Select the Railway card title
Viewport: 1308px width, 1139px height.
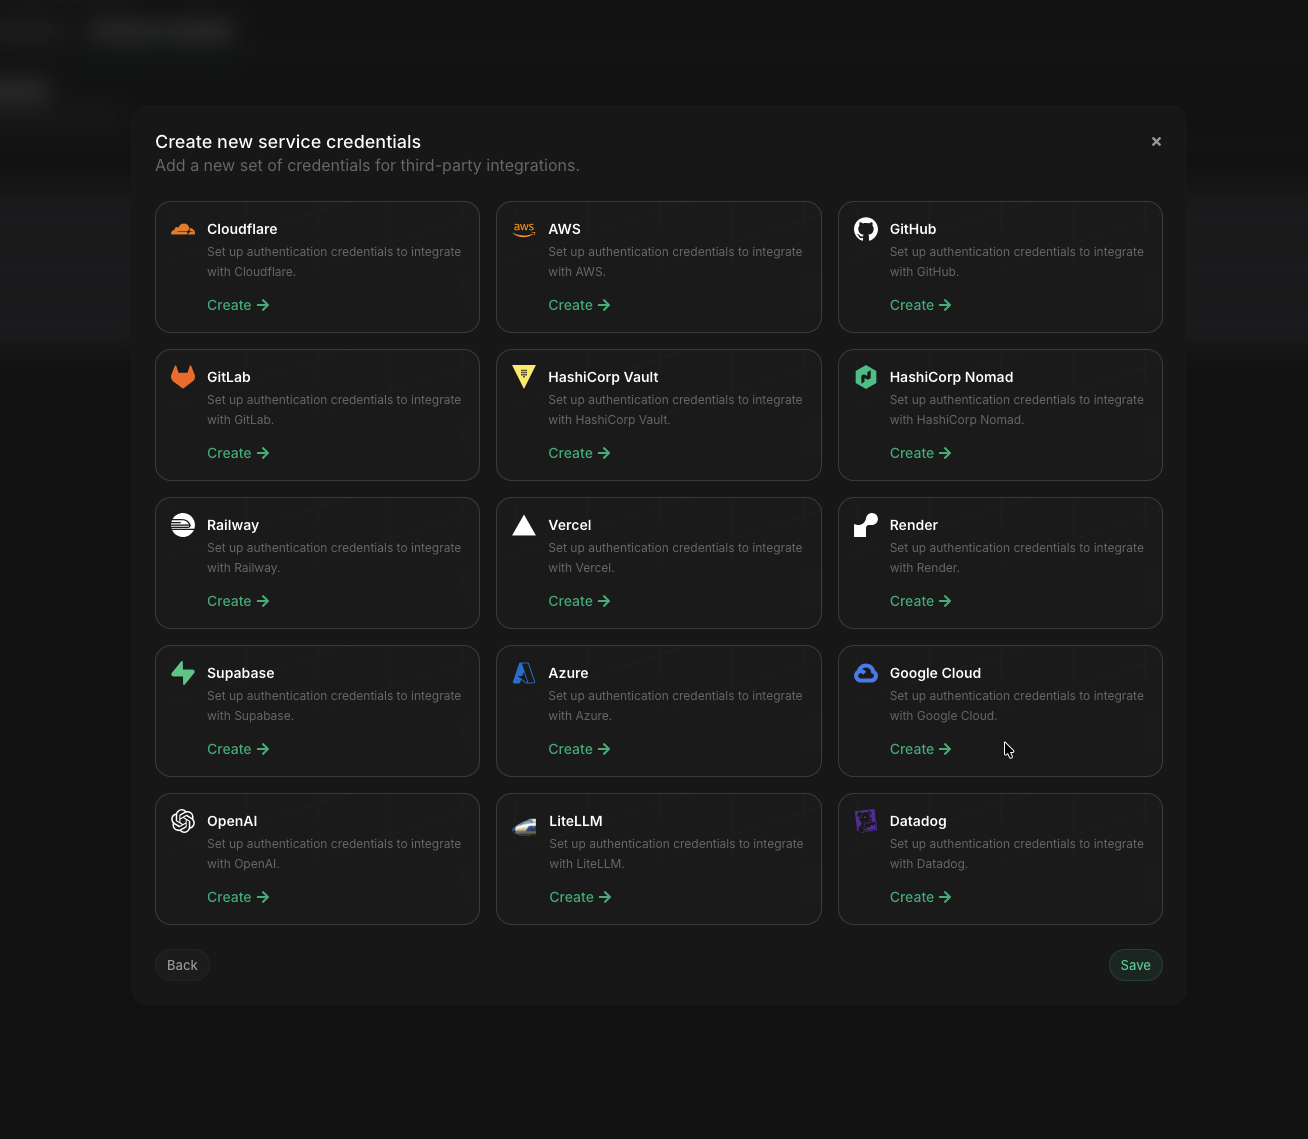pyautogui.click(x=233, y=525)
